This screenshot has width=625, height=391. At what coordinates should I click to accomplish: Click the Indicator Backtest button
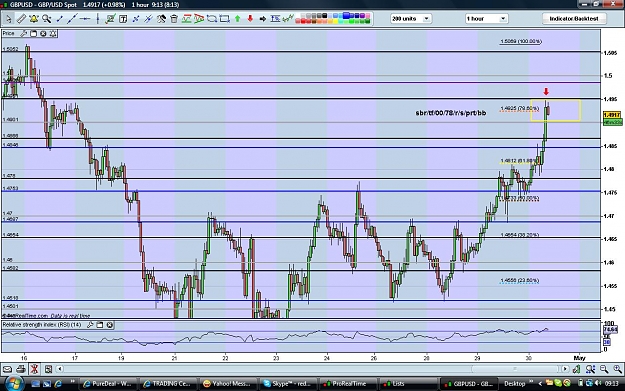tap(574, 19)
